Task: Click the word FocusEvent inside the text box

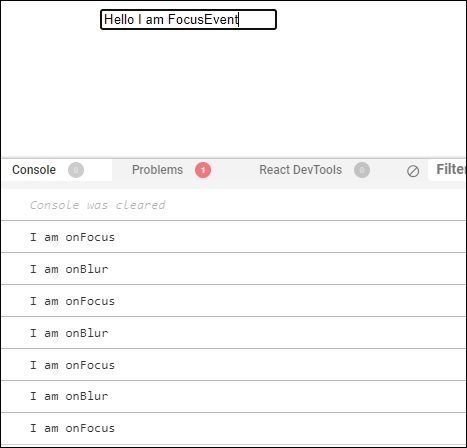Action: (203, 20)
